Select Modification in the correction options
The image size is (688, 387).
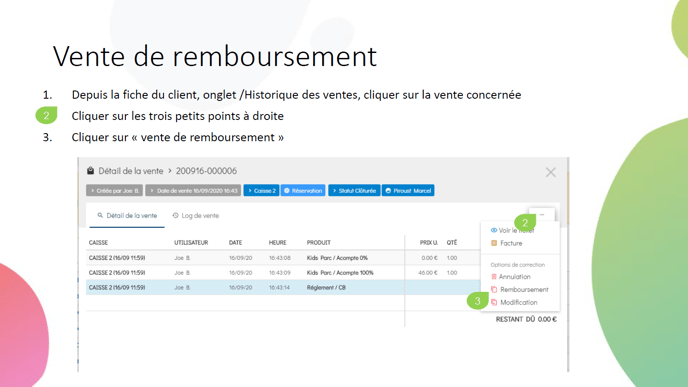518,302
